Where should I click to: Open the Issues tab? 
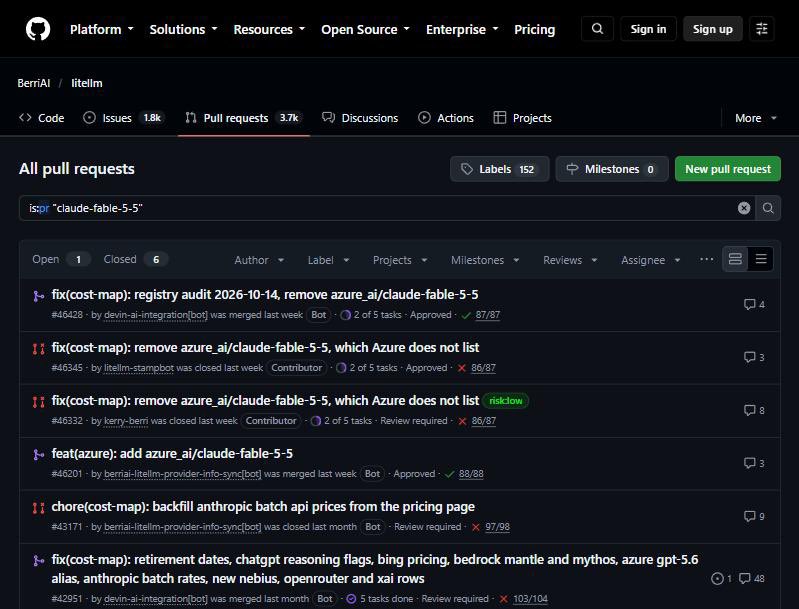pos(123,118)
